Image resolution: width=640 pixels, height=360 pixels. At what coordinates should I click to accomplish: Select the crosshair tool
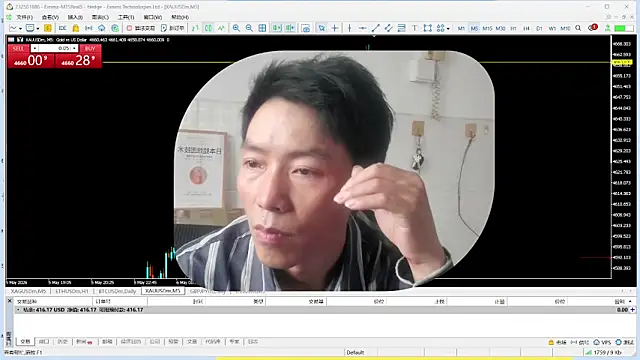[x=335, y=28]
